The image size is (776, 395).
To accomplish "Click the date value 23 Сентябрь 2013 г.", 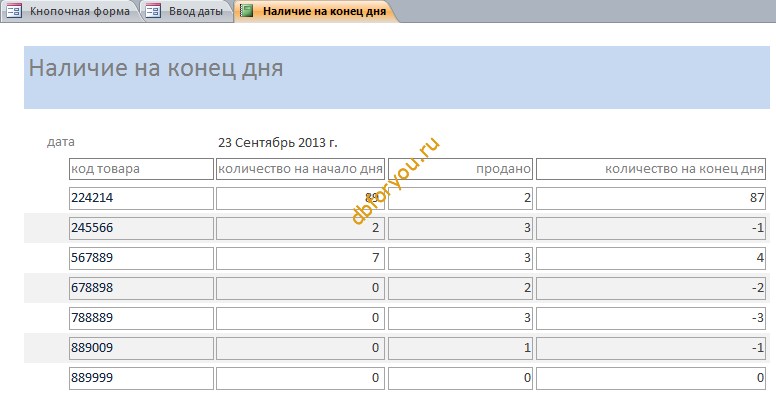I will (x=278, y=143).
